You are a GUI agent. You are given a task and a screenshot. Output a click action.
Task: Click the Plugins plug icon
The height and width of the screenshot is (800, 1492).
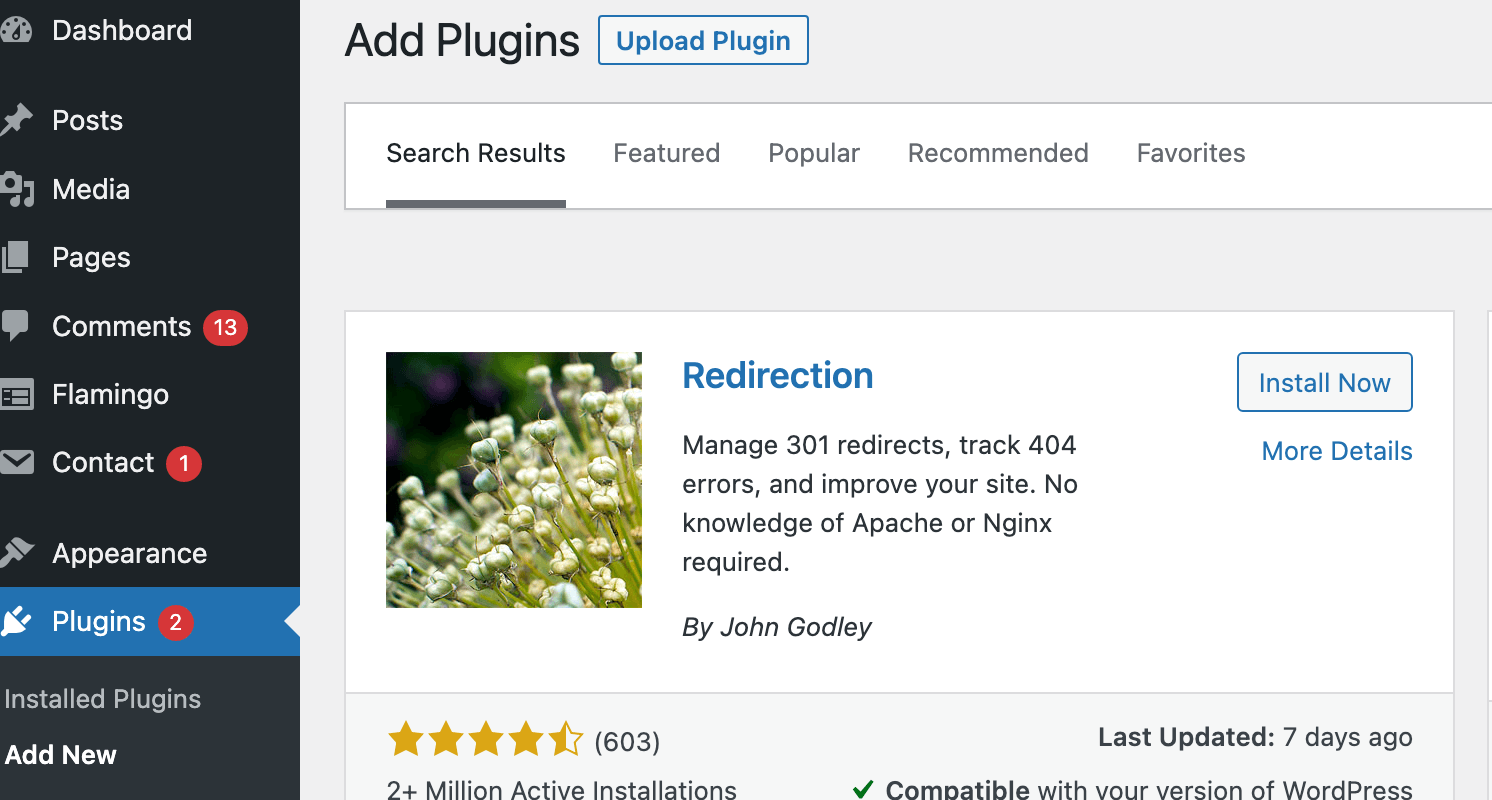pos(16,622)
